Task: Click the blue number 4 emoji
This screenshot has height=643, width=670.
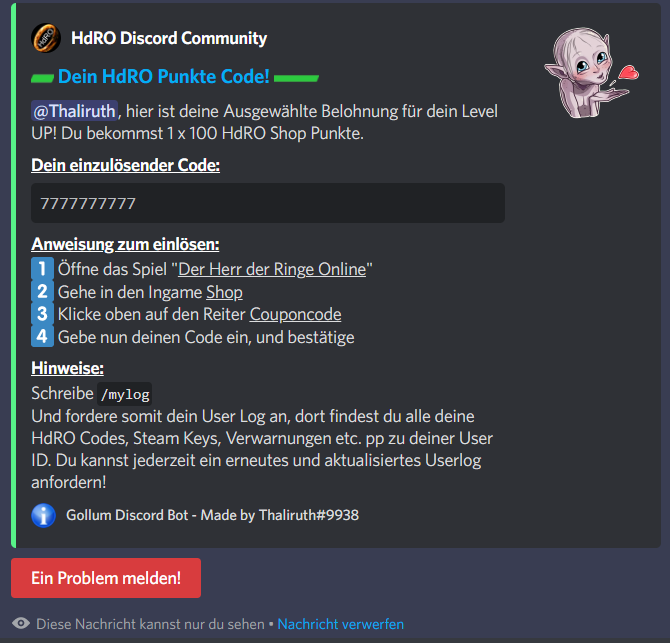Action: pos(42,337)
